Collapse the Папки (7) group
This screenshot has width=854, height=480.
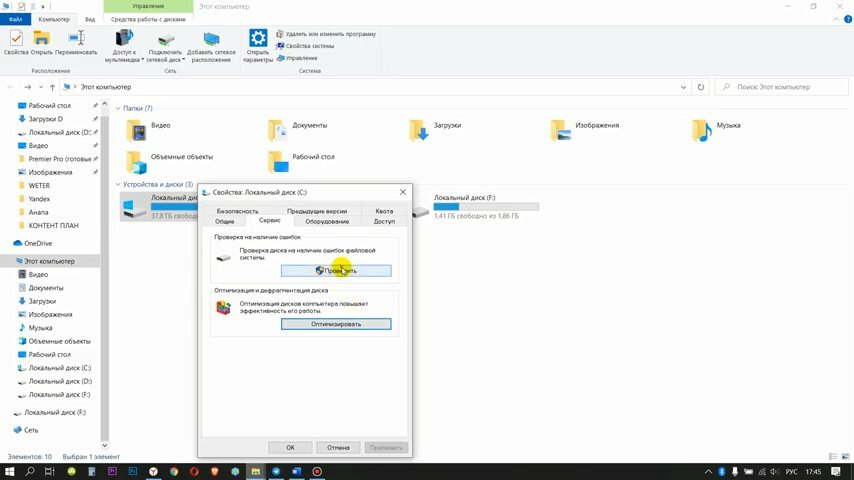[x=118, y=108]
